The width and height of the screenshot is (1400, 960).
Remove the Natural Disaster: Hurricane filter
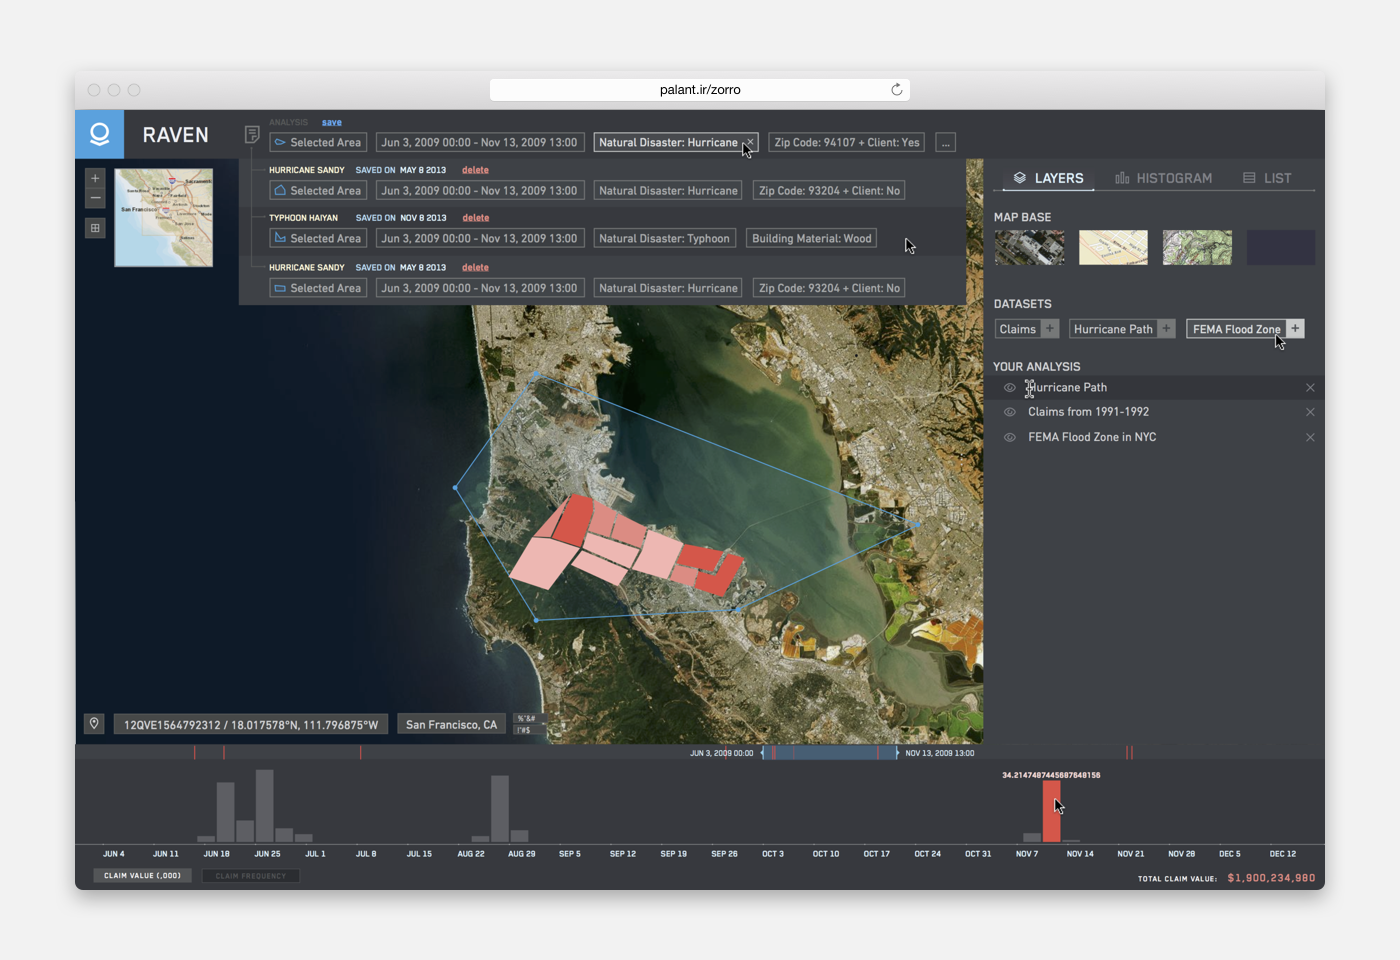749,142
